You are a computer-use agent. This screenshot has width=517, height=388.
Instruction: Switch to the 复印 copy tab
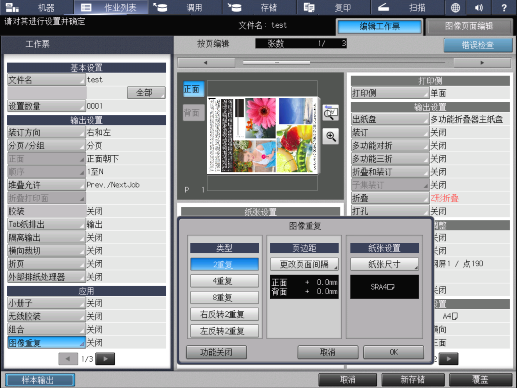tap(333, 7)
